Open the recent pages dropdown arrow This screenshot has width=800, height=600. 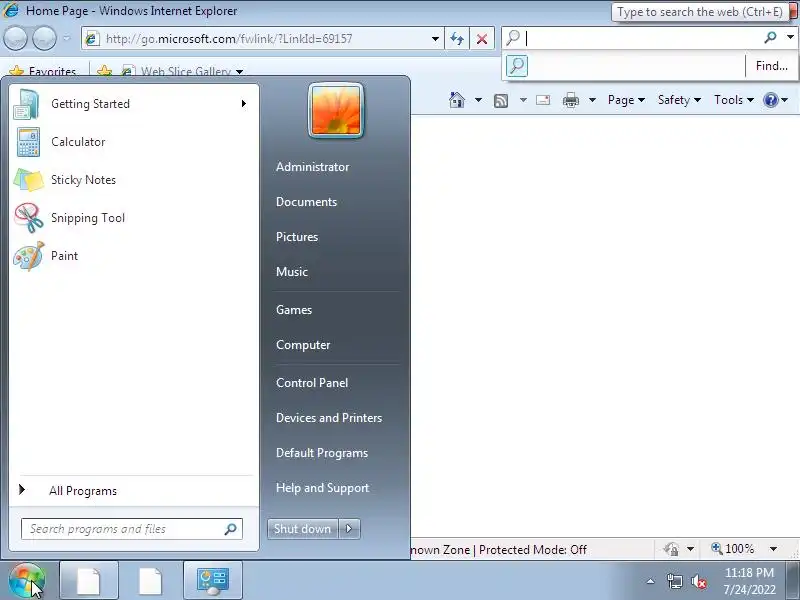(x=66, y=39)
